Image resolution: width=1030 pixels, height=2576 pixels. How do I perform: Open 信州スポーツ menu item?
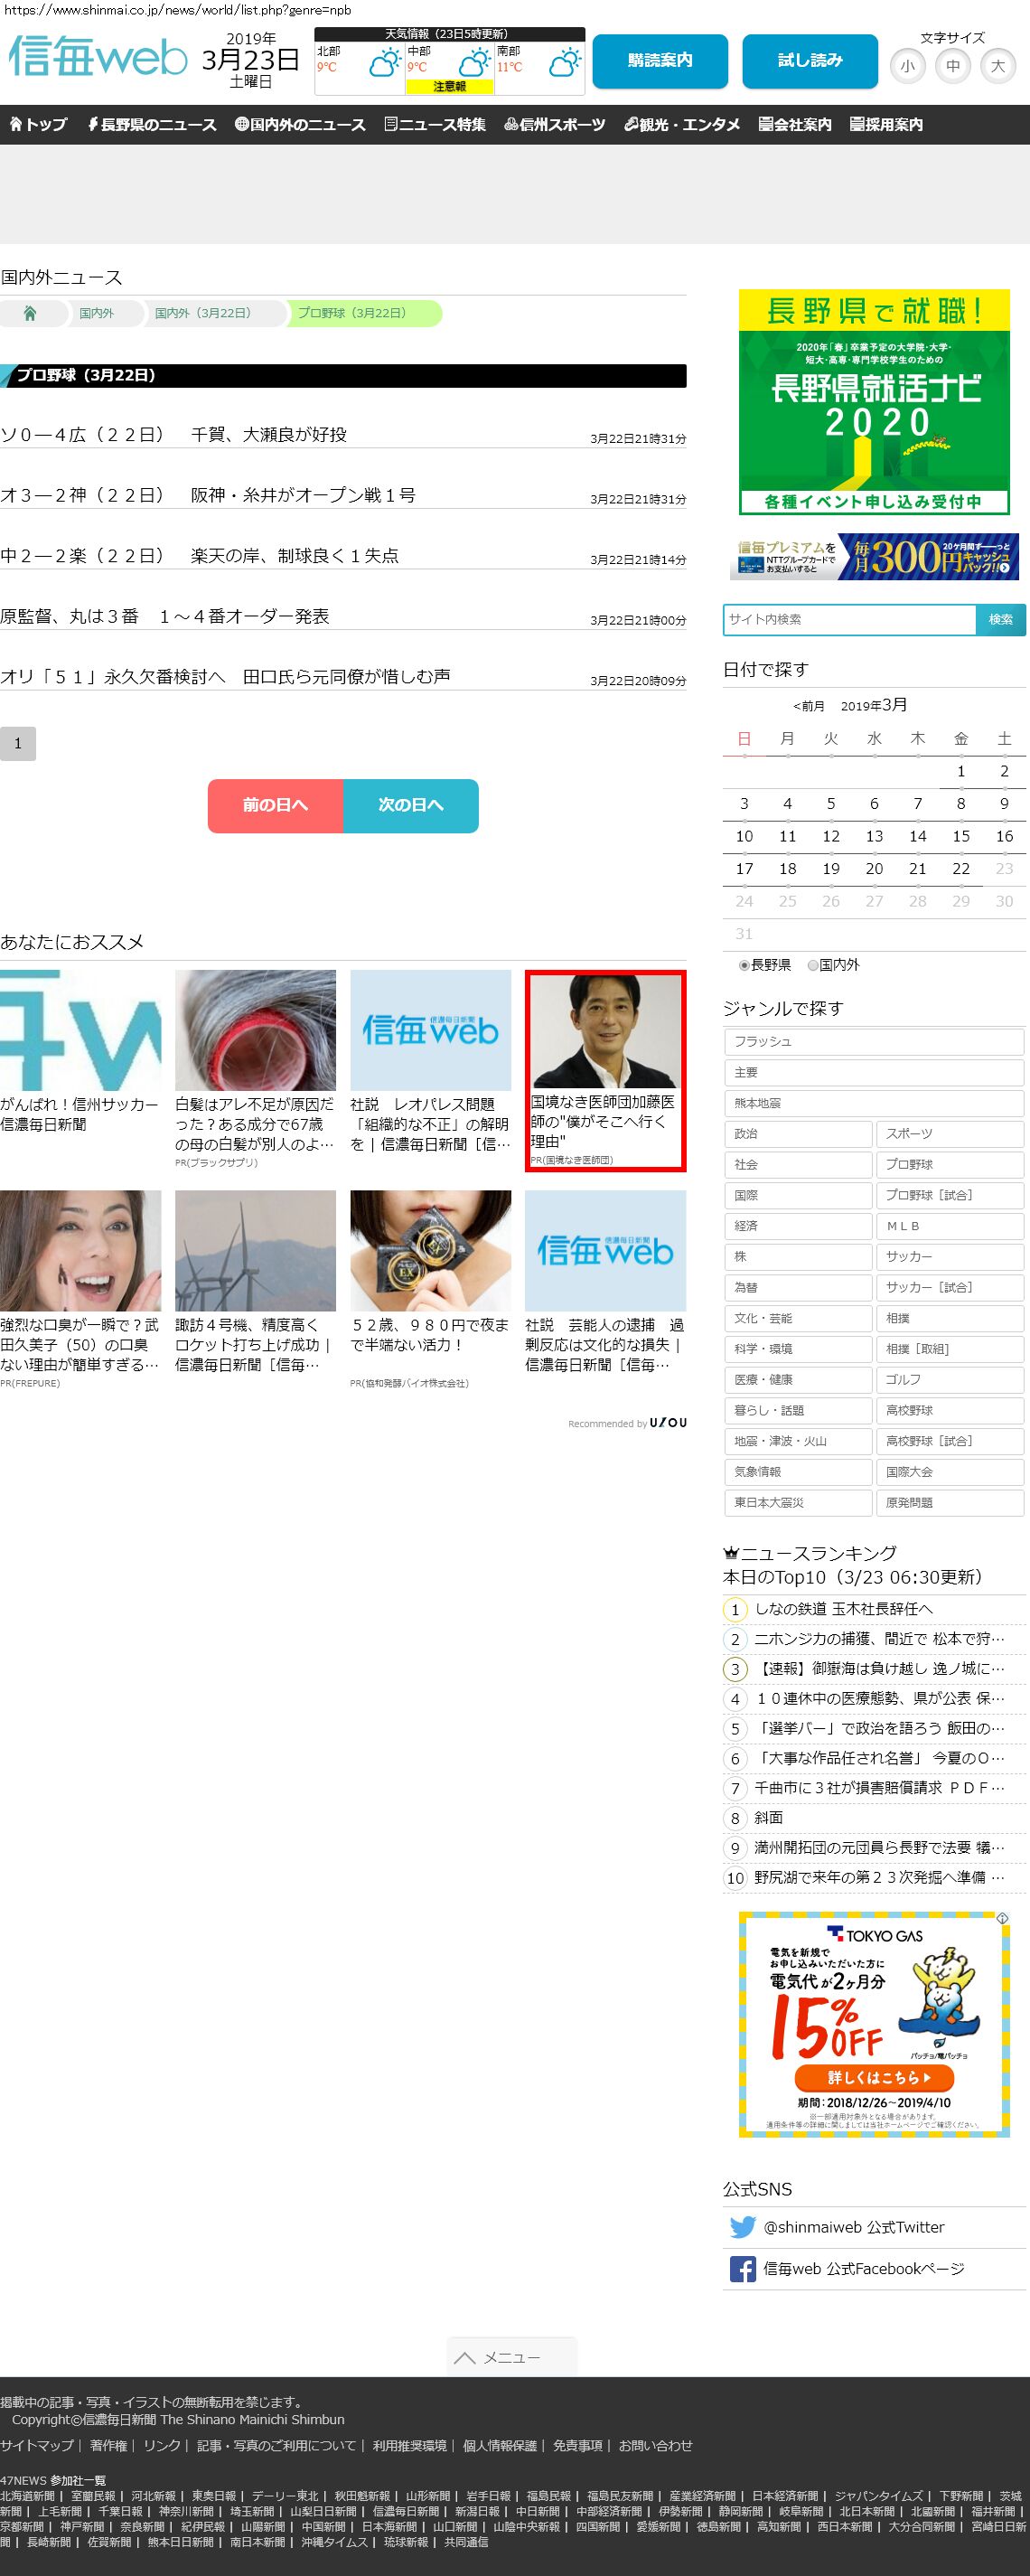pos(555,125)
